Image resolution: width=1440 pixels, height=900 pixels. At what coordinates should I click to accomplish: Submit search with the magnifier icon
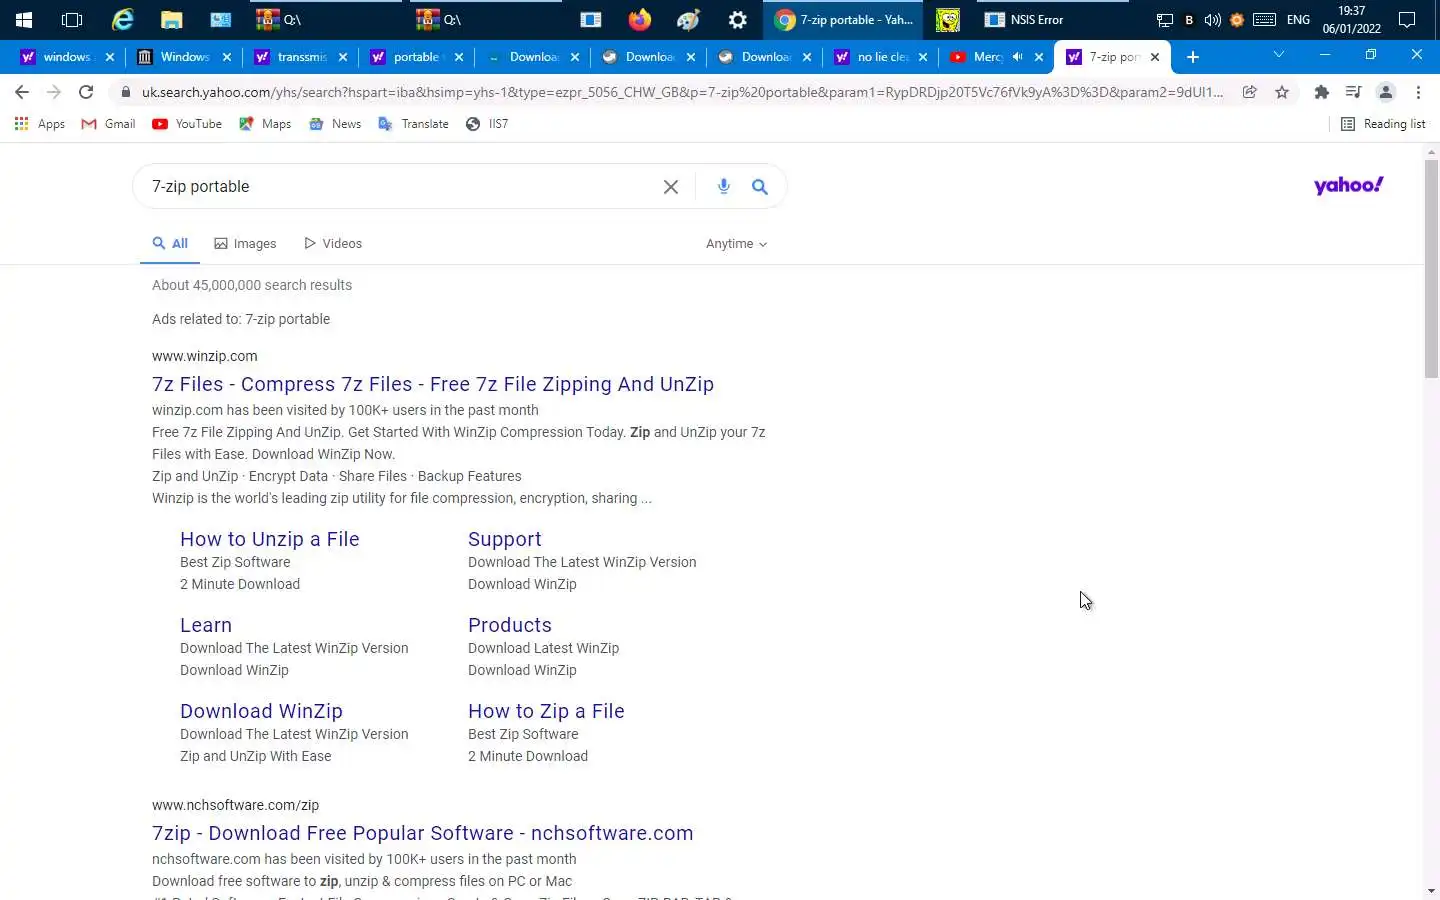[760, 187]
